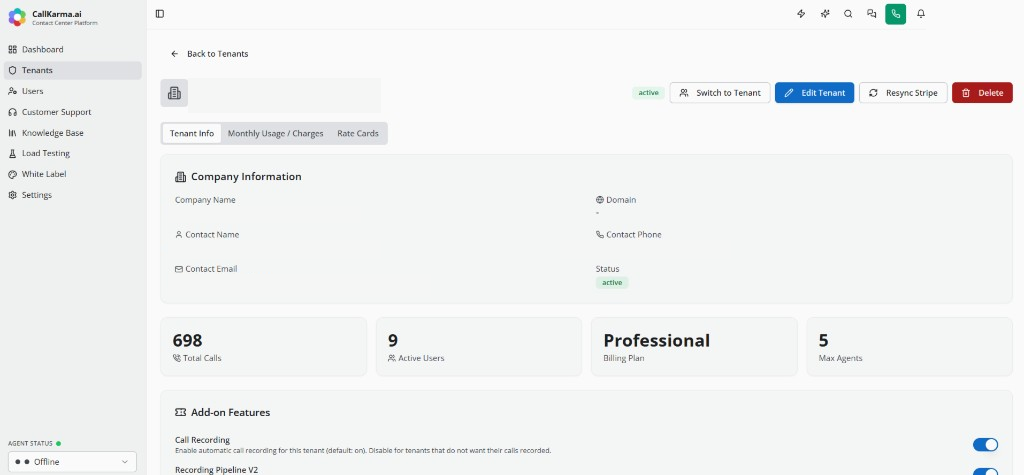Click the active badge under Status
Viewport: 1024px width, 475px height.
612,283
